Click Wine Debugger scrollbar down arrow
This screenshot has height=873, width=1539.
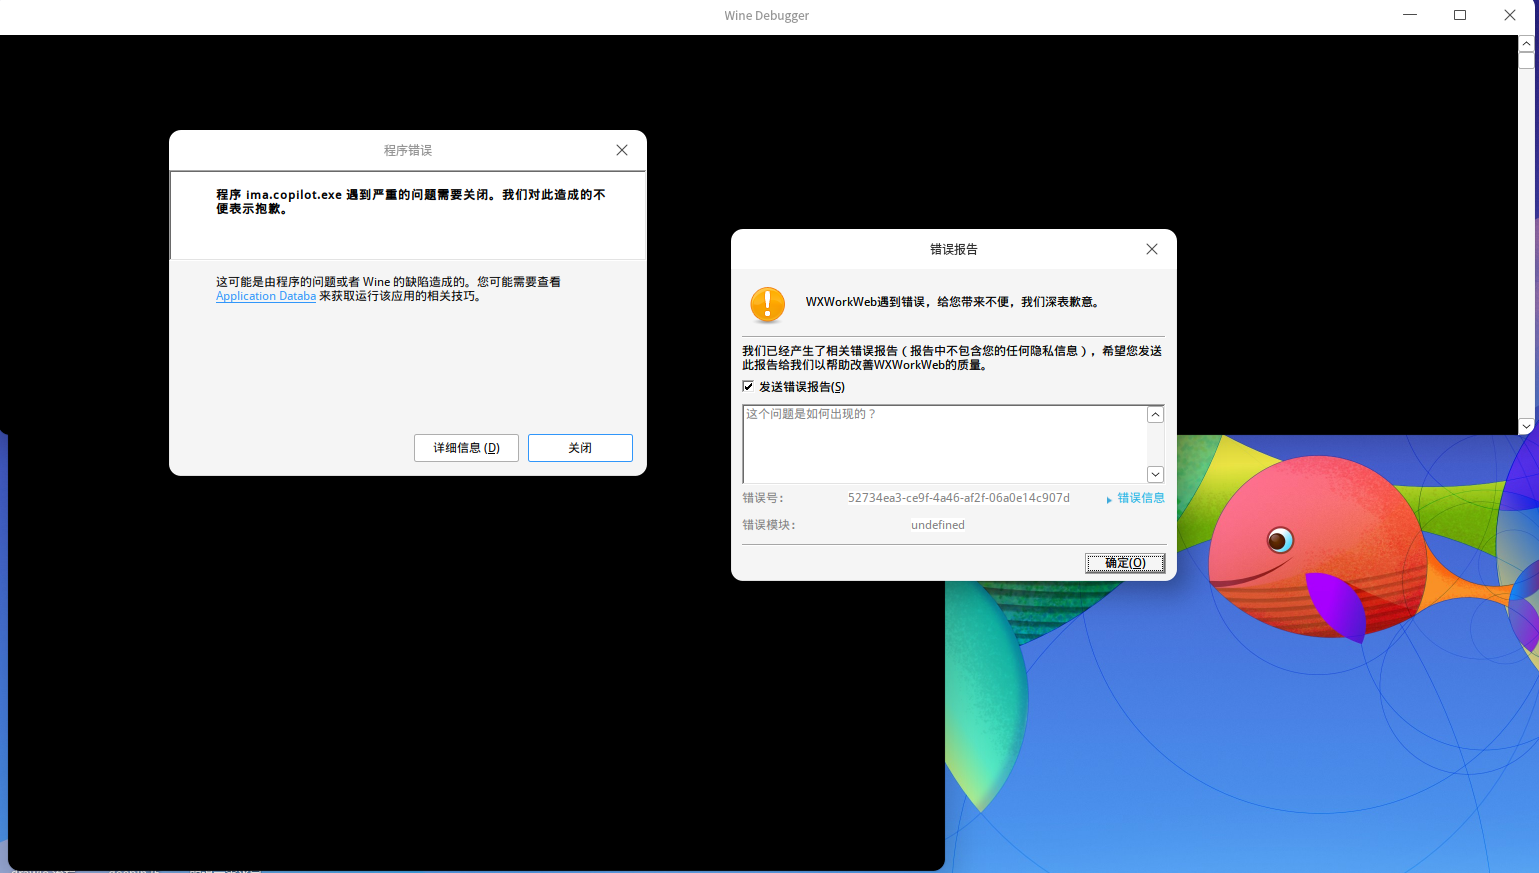[1526, 426]
